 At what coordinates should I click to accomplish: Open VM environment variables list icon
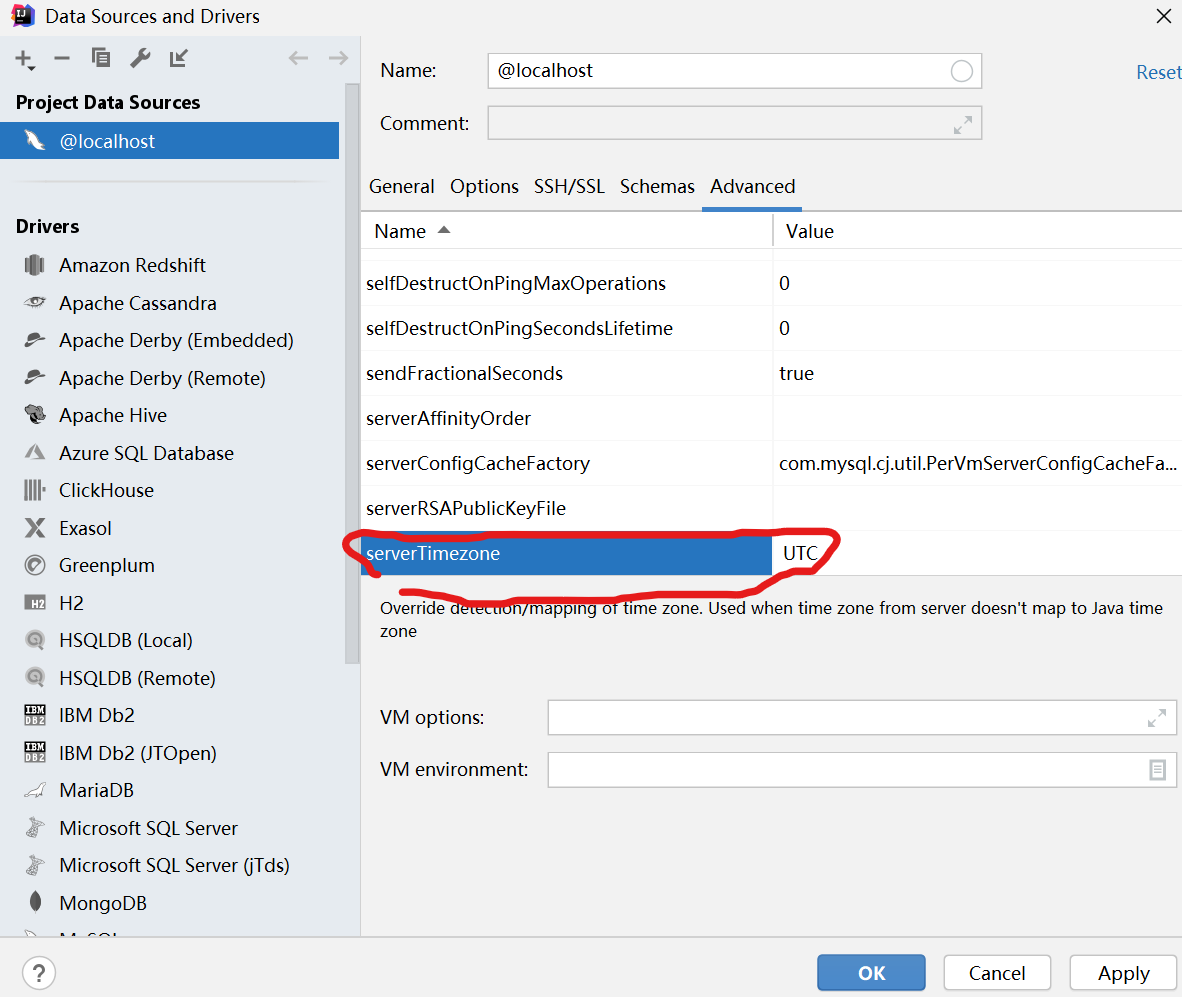pyautogui.click(x=1157, y=769)
